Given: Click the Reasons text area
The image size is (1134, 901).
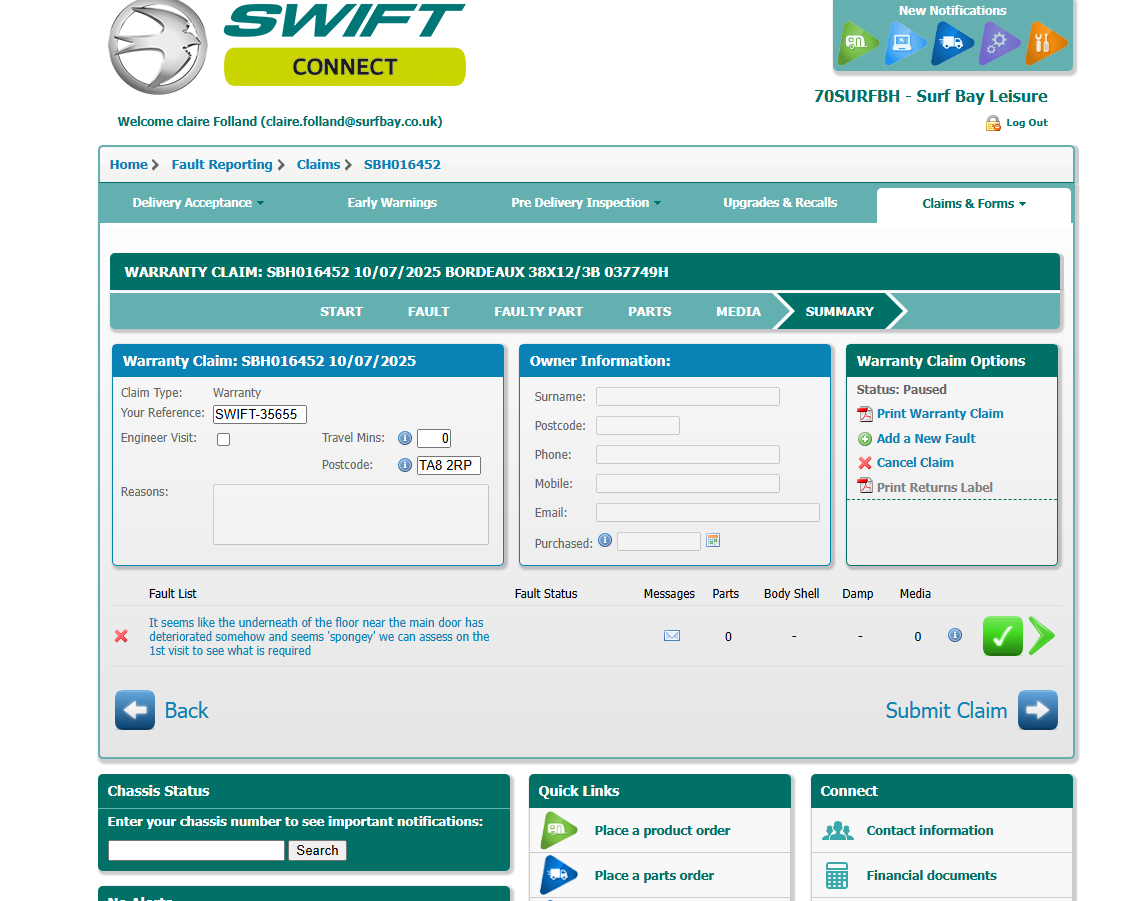Looking at the screenshot, I should (x=351, y=514).
